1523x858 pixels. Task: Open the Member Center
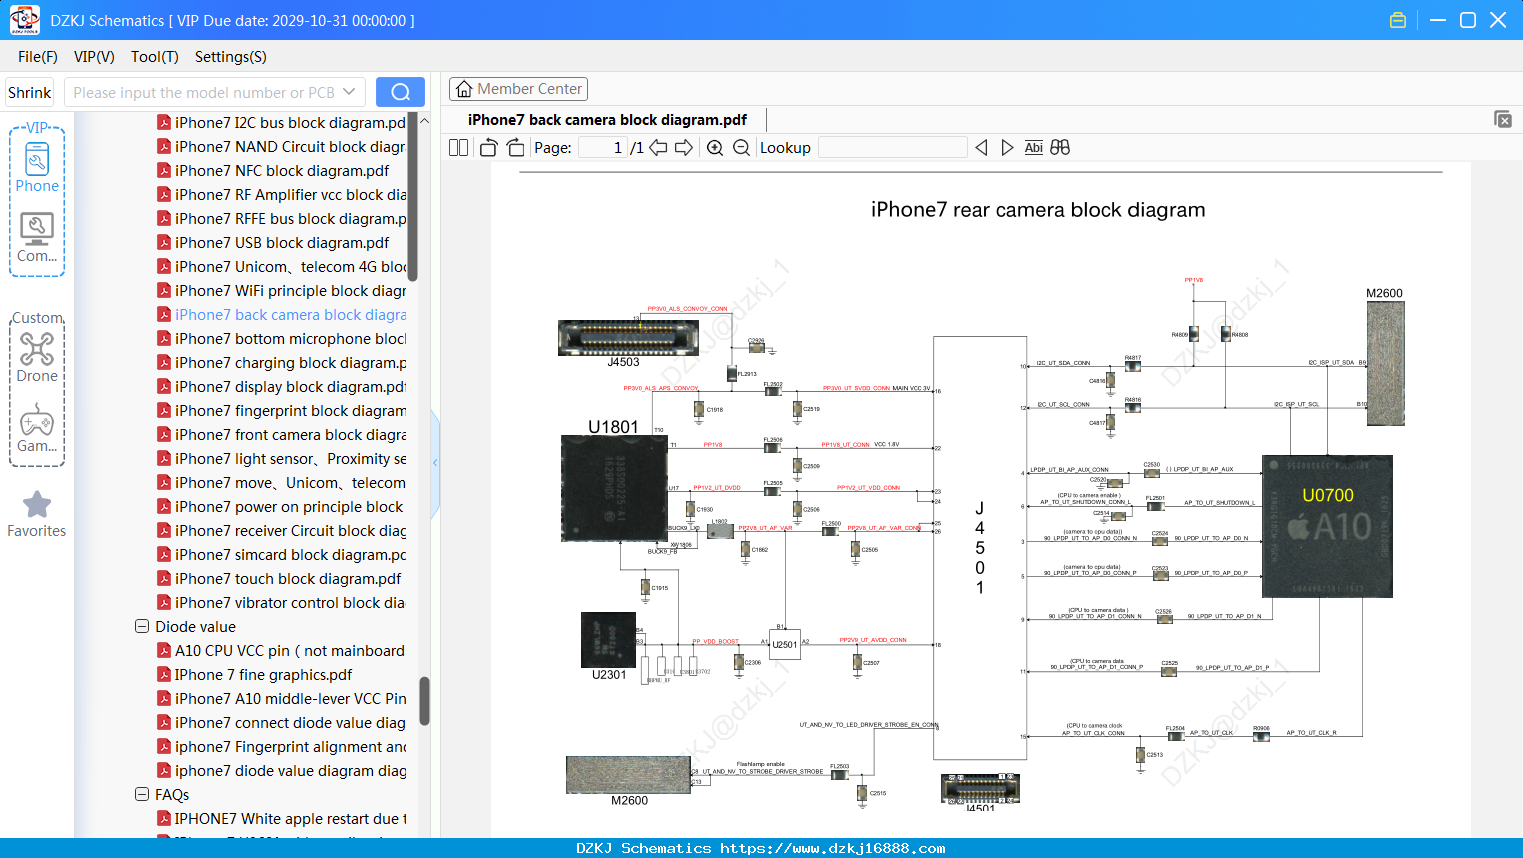tap(518, 89)
